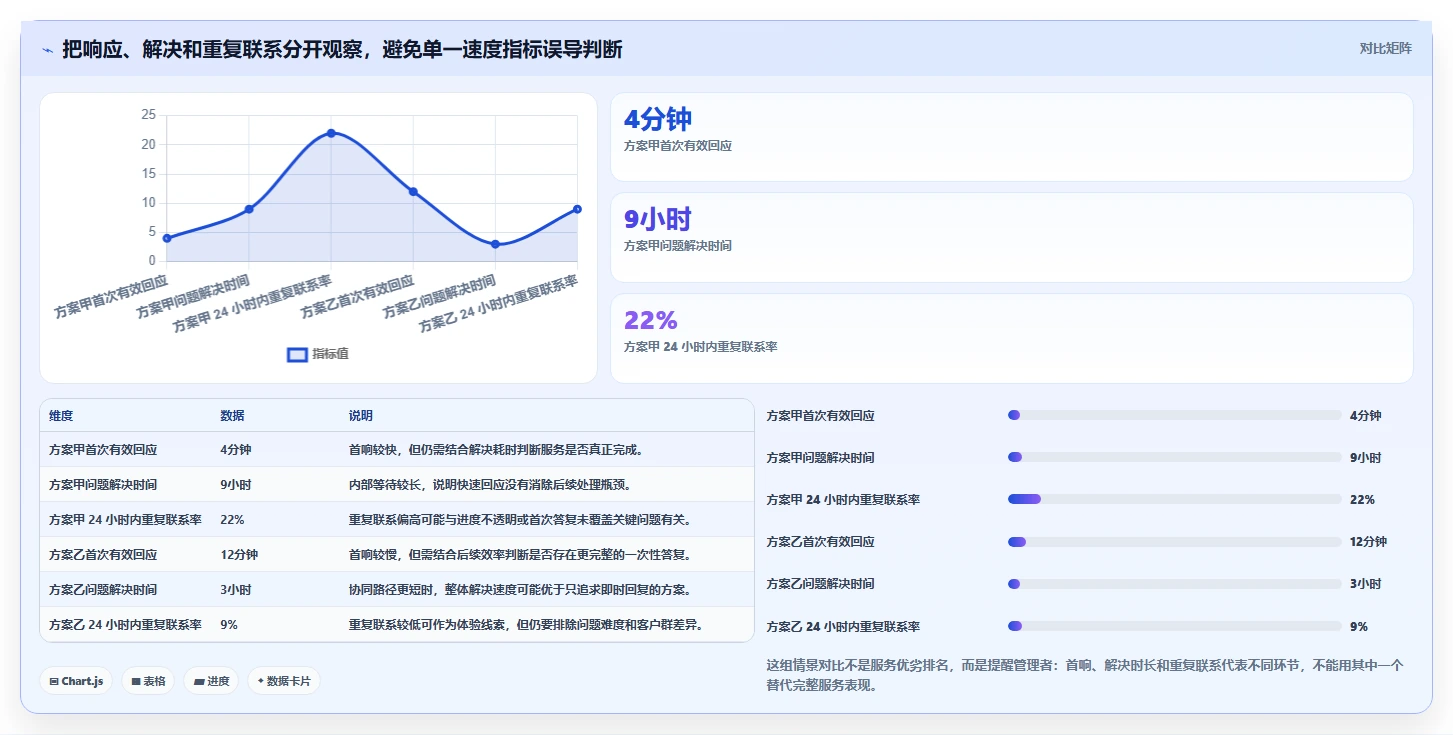Screen dimensions: 1453x735
Task: Click table cell 方案乙问题解决时间
Action: click(x=103, y=590)
